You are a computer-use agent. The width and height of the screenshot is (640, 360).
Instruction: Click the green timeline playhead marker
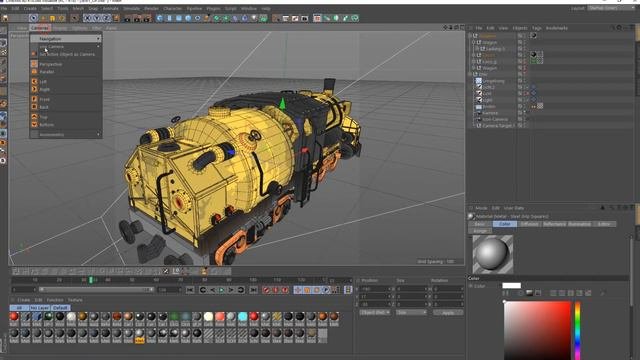tap(91, 280)
